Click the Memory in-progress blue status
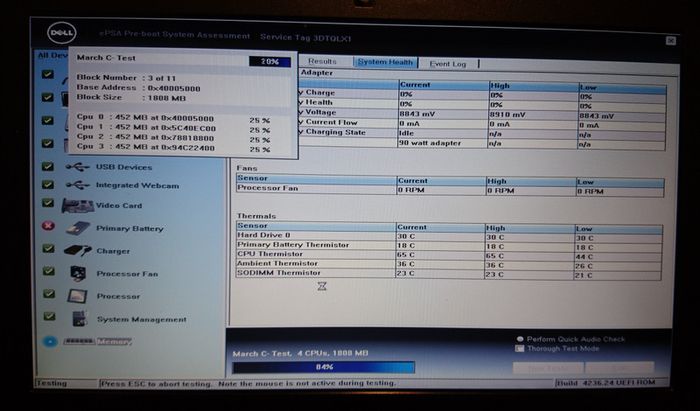This screenshot has height=411, width=700. [50, 341]
